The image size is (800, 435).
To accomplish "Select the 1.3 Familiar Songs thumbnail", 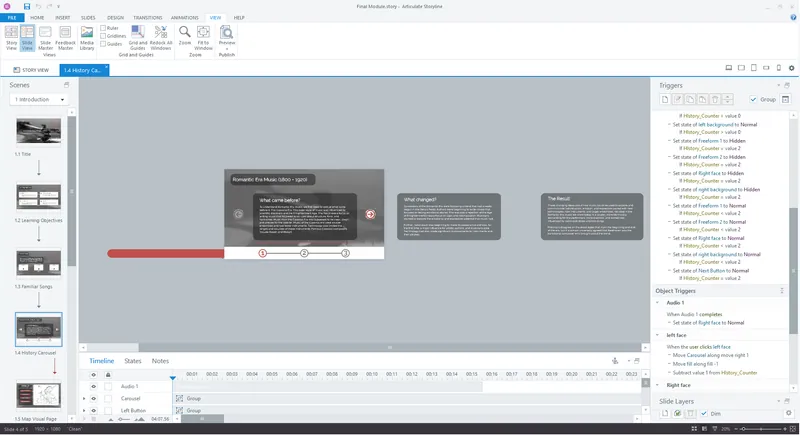I will click(x=38, y=262).
